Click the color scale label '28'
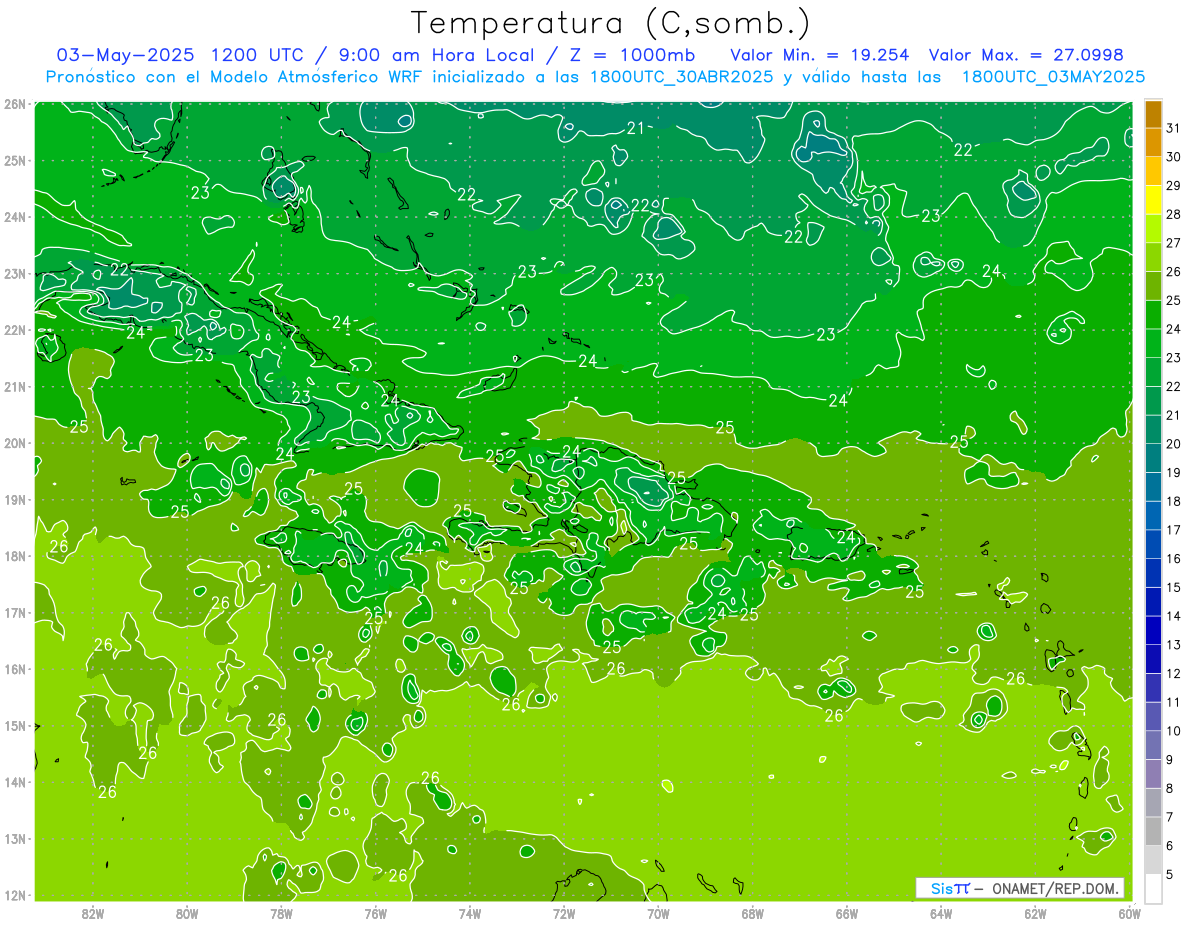1200x927 pixels. (1174, 214)
